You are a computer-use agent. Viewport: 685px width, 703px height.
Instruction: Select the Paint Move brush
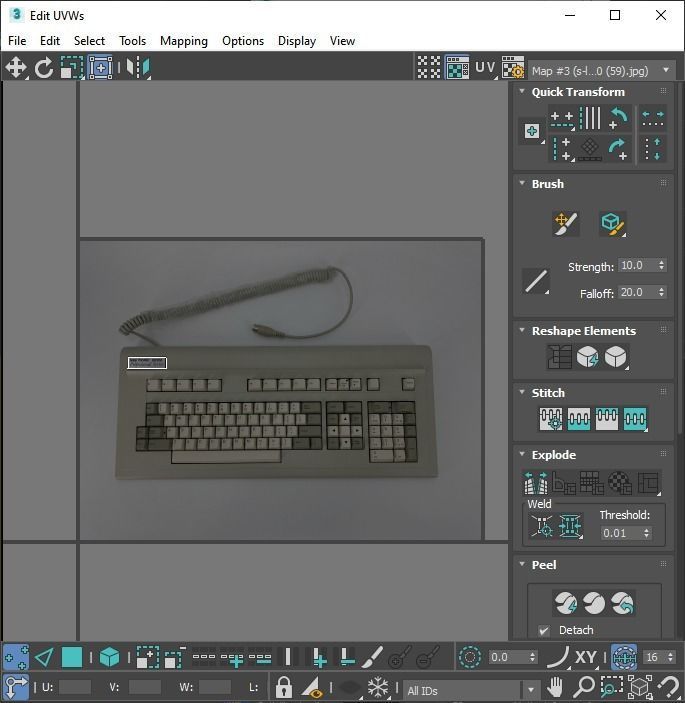coord(565,223)
